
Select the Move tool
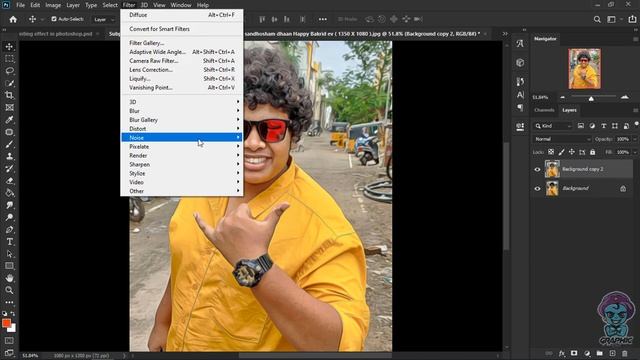(9, 47)
